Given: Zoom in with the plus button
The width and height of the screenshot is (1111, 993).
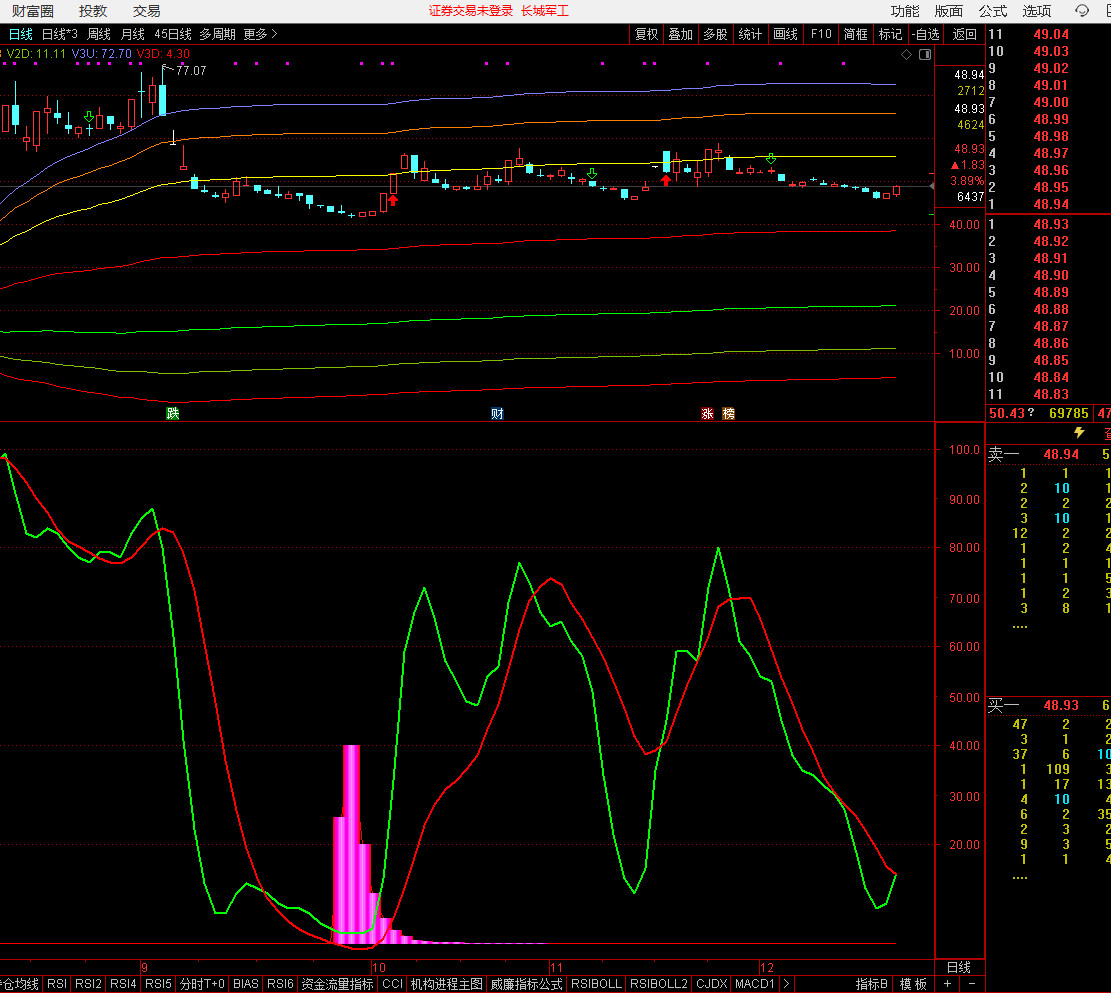Looking at the screenshot, I should [x=947, y=984].
